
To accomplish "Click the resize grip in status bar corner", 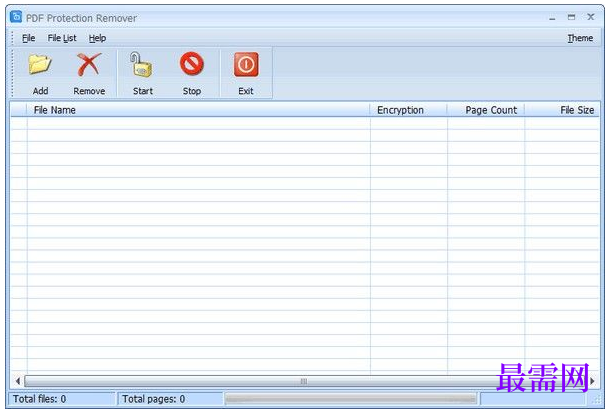I will coord(596,399).
